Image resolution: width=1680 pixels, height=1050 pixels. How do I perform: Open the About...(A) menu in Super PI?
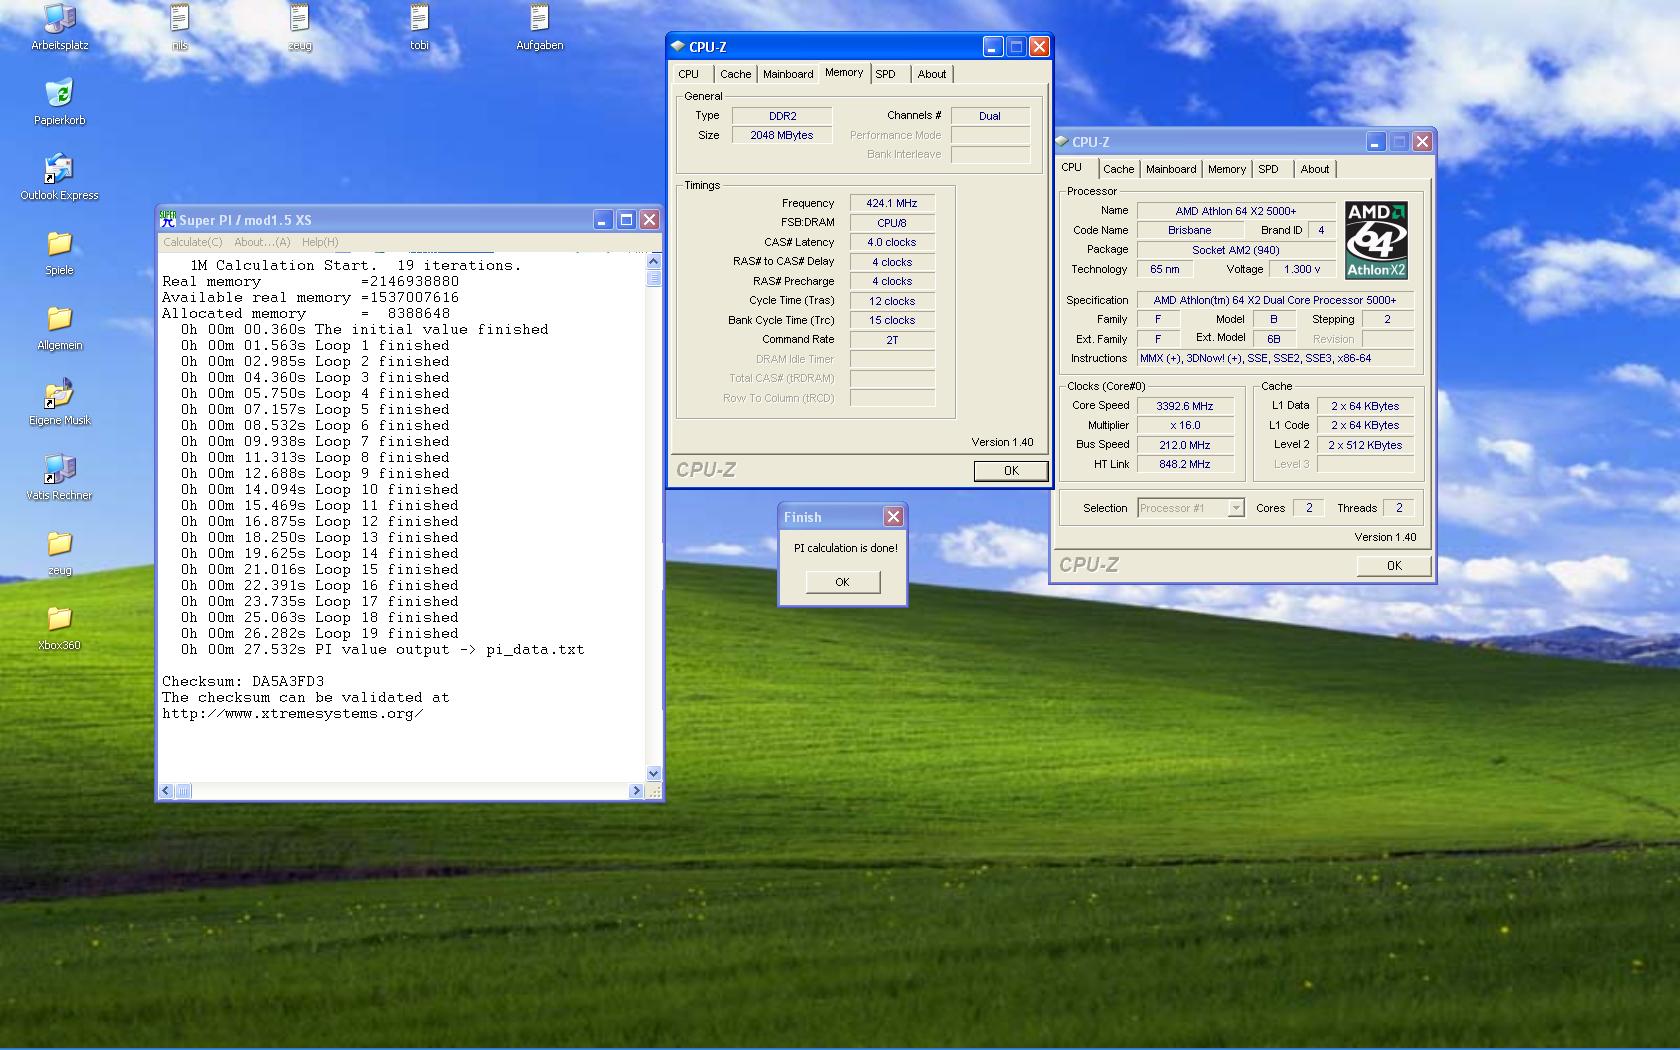262,242
